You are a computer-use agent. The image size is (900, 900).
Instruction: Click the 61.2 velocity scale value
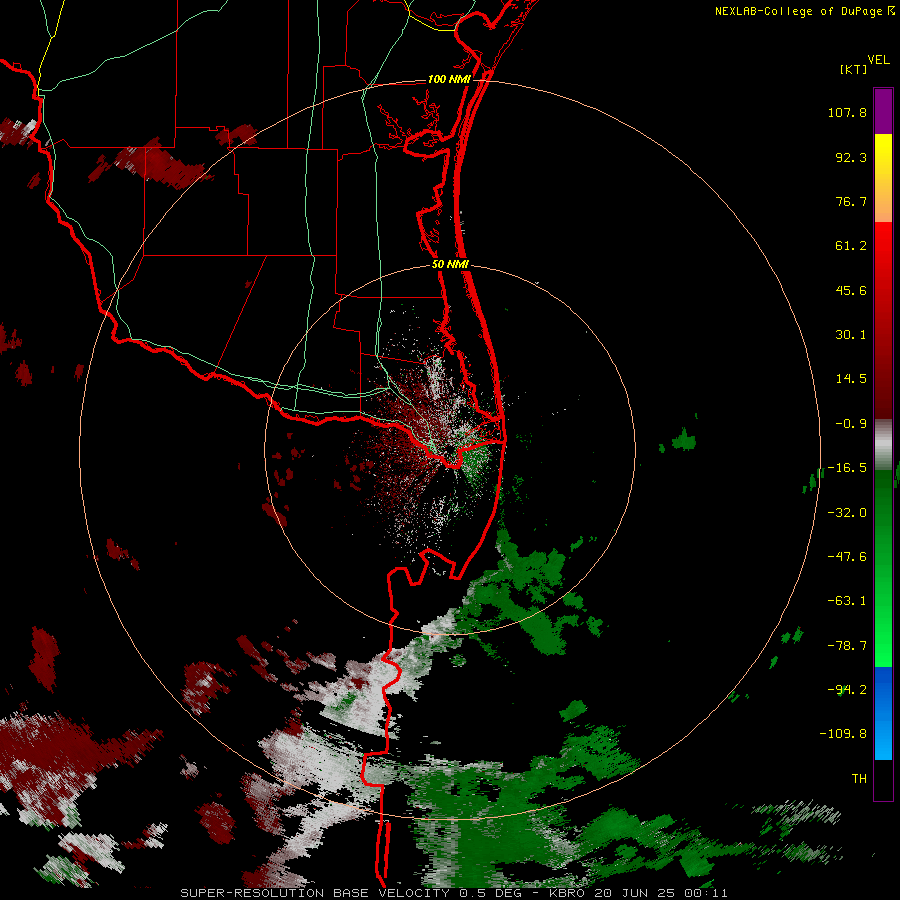pyautogui.click(x=851, y=246)
